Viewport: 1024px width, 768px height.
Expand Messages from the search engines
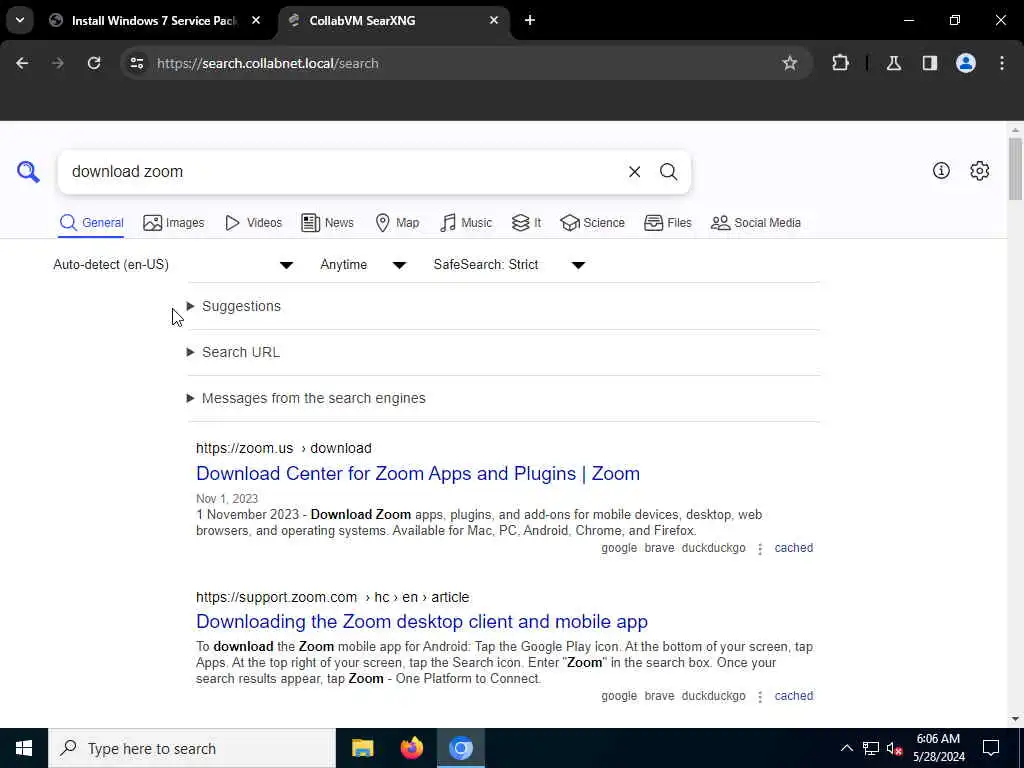[306, 398]
